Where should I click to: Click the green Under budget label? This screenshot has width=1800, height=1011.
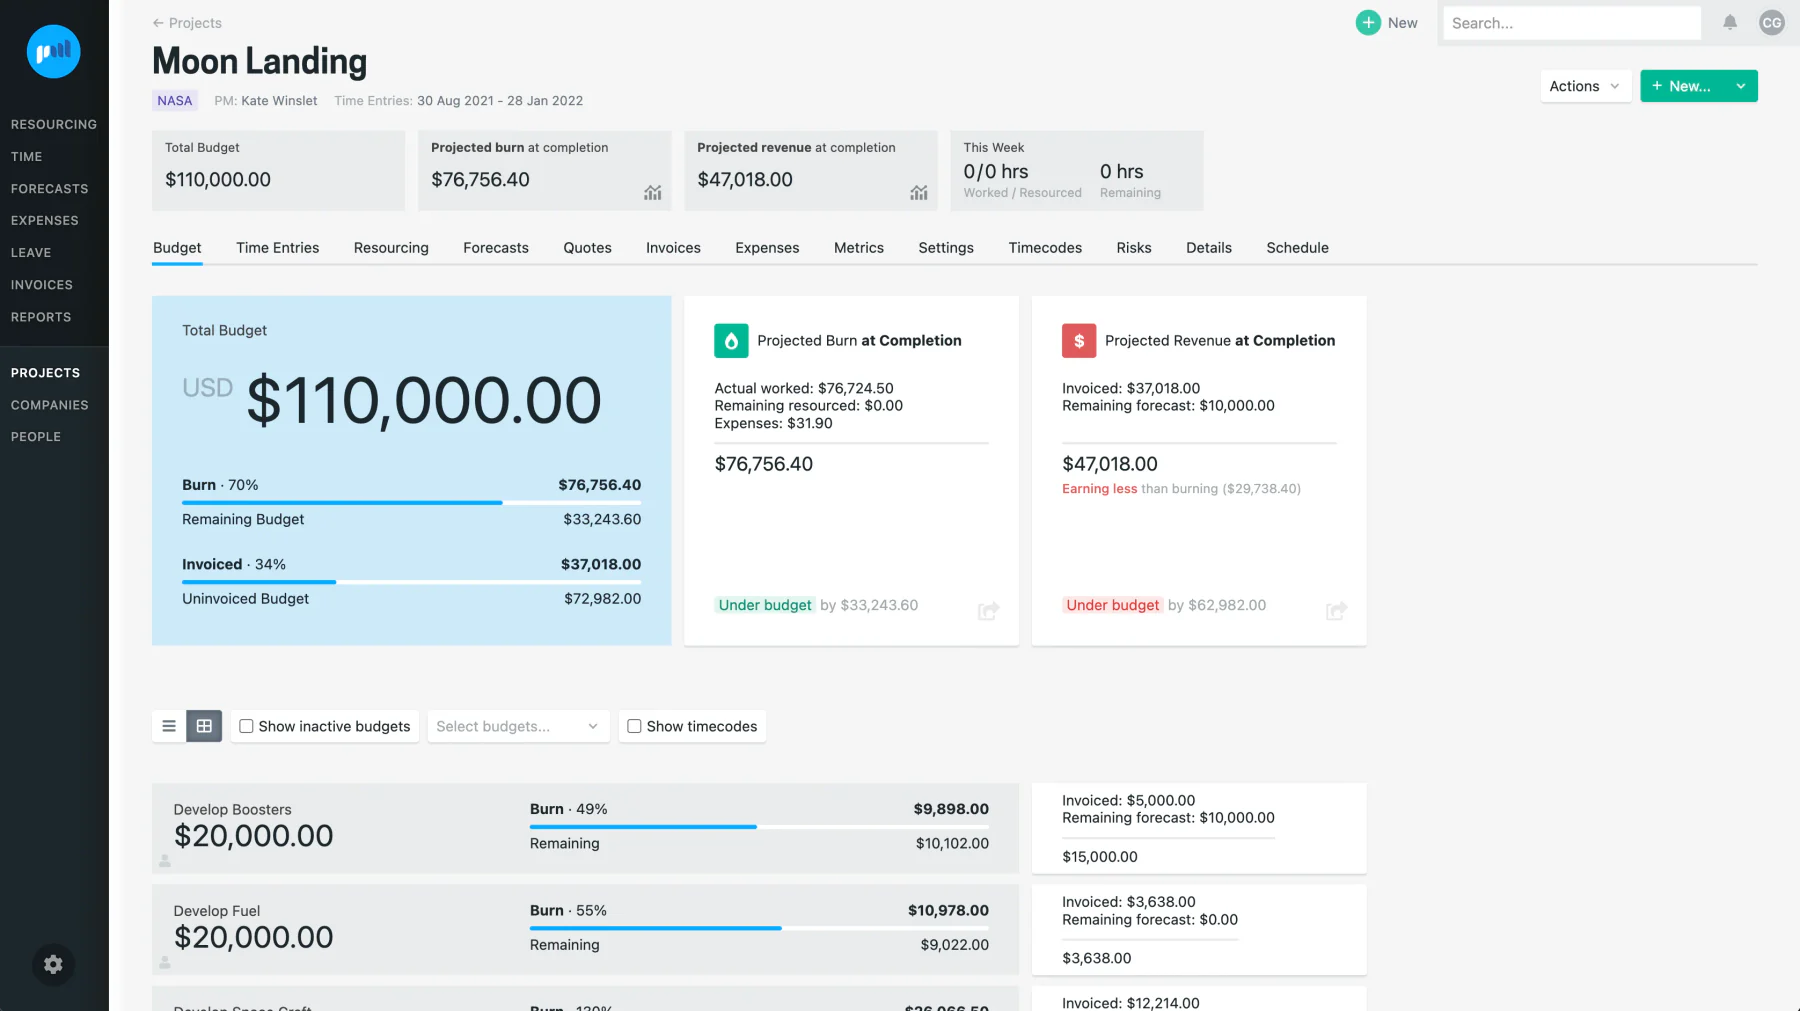click(x=765, y=605)
